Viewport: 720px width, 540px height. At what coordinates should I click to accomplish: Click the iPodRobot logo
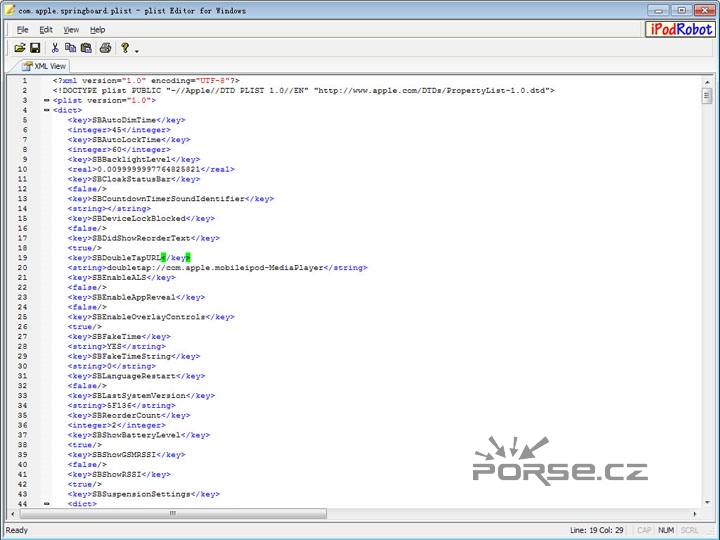(x=681, y=29)
